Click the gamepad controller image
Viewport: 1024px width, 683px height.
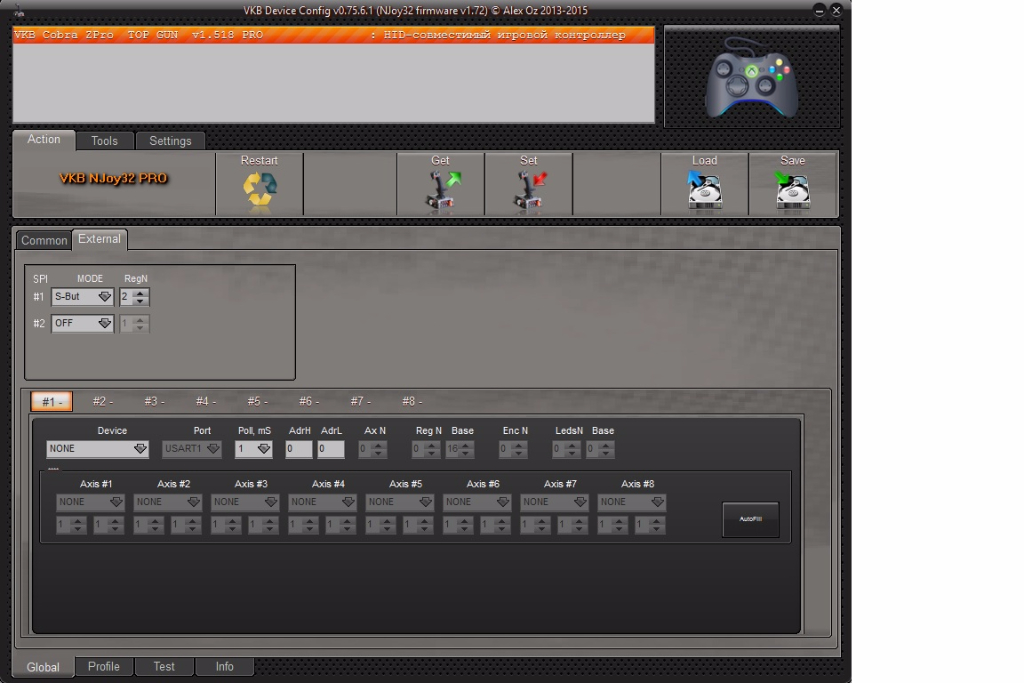[751, 77]
